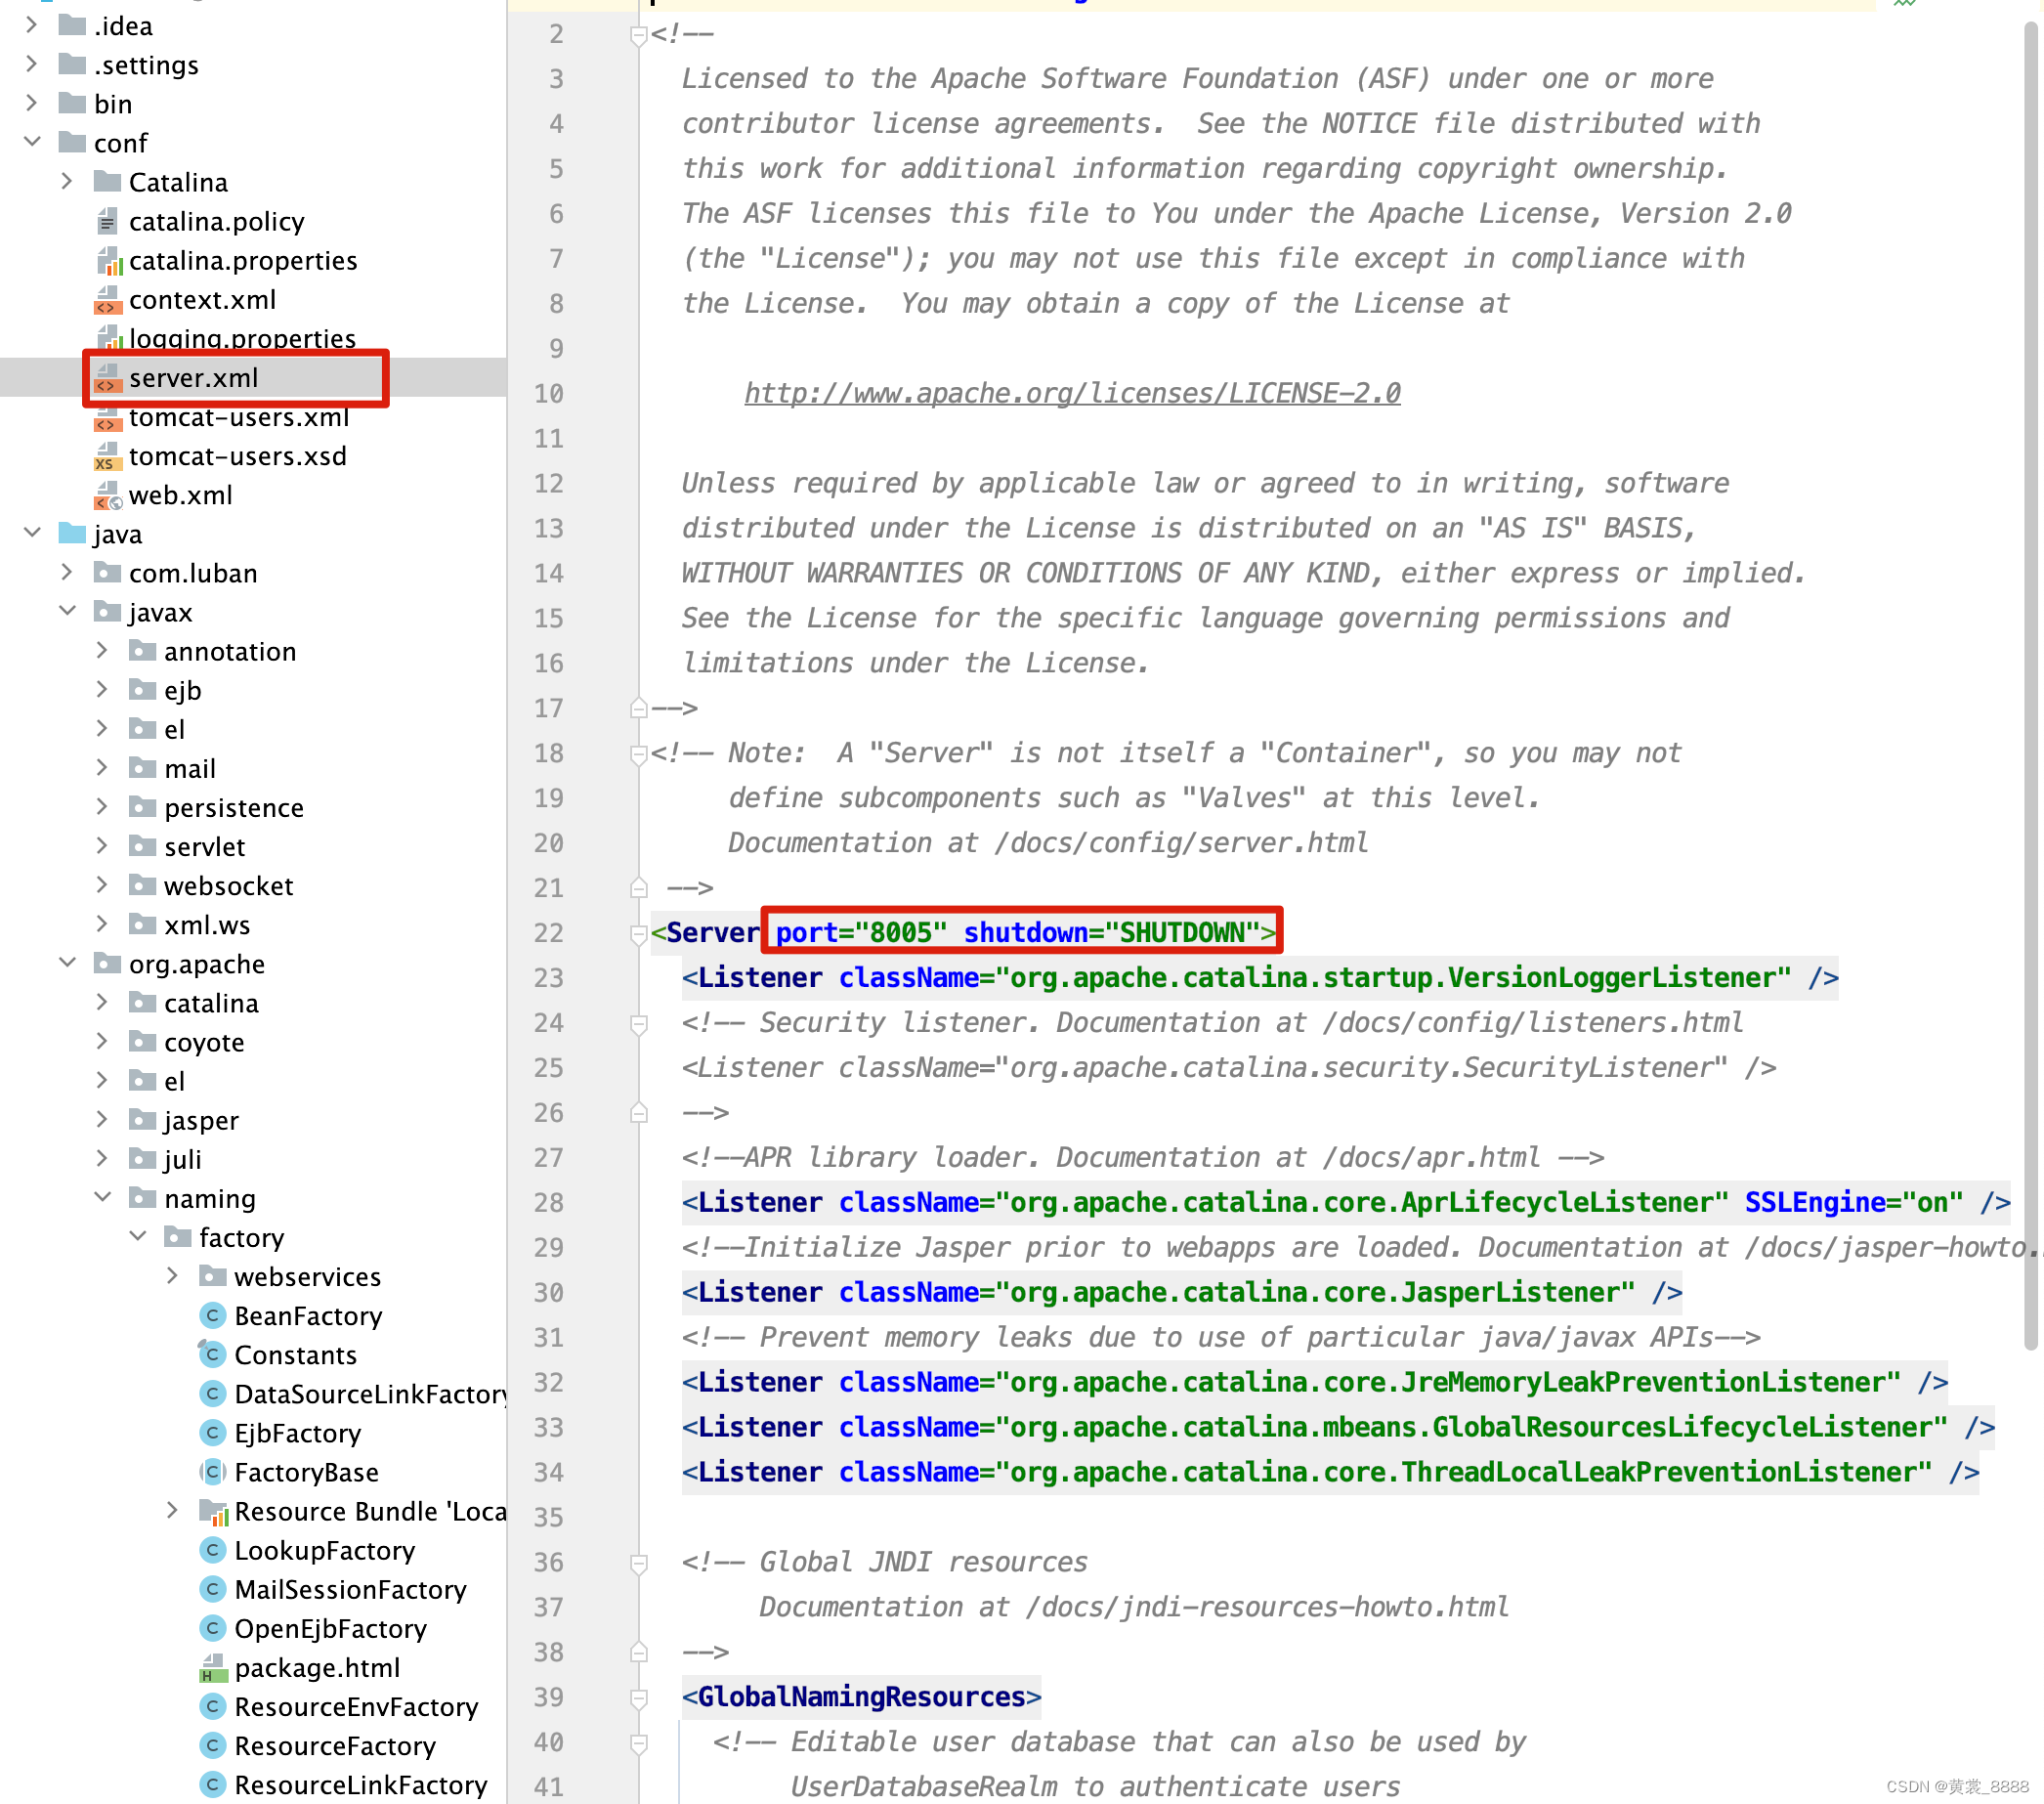Expand the Catalina folder
Image resolution: width=2044 pixels, height=1804 pixels.
coord(67,182)
